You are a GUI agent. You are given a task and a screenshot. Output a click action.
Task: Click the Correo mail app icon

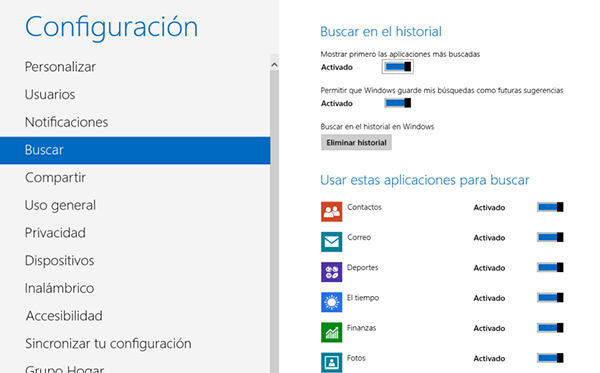coord(331,241)
